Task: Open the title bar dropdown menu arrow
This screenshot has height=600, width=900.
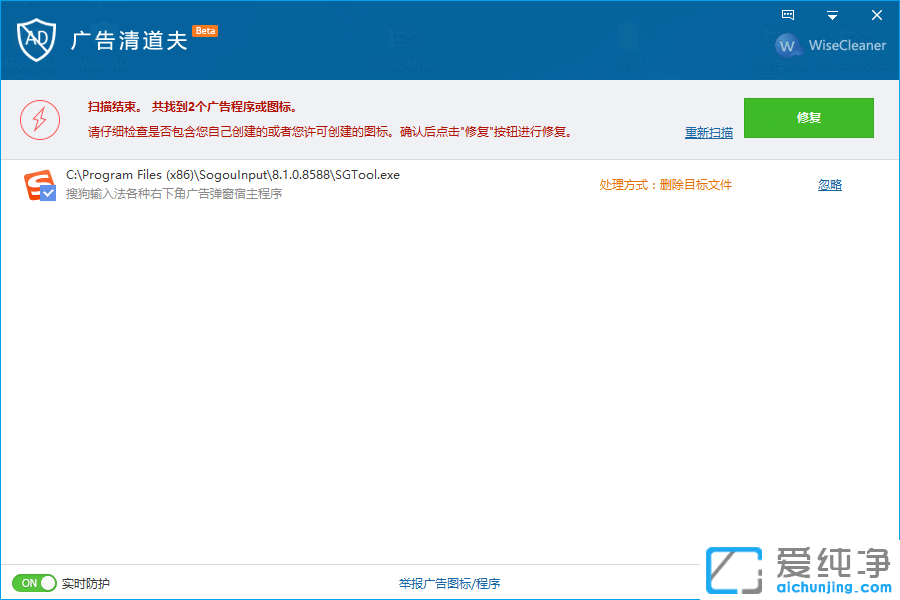Action: (832, 16)
